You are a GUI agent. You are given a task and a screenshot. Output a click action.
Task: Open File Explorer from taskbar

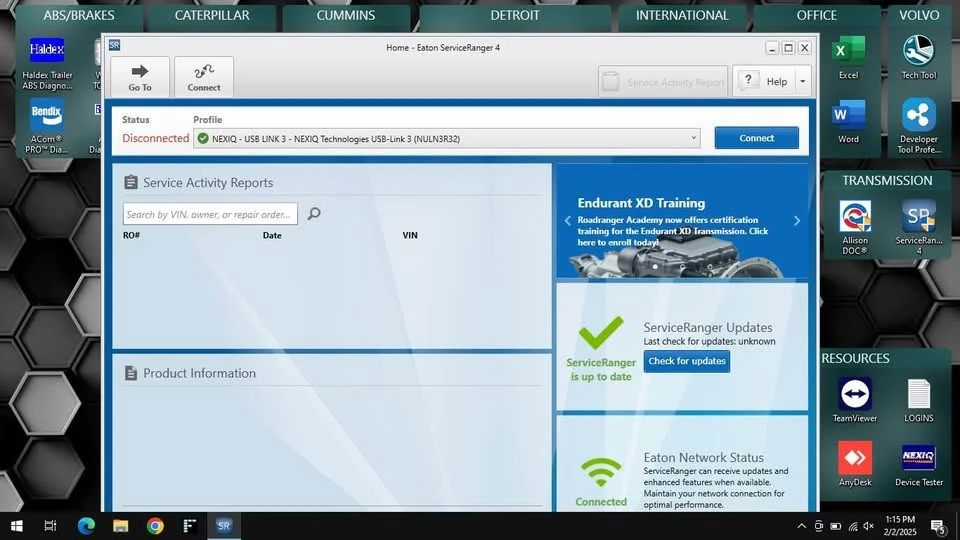(121, 526)
